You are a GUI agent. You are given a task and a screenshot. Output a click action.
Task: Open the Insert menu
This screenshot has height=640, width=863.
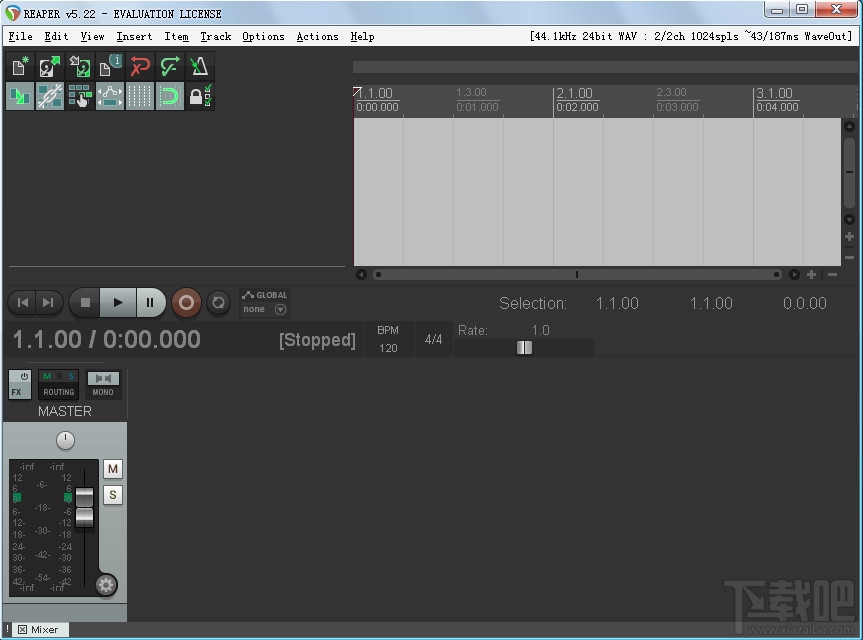tap(134, 36)
